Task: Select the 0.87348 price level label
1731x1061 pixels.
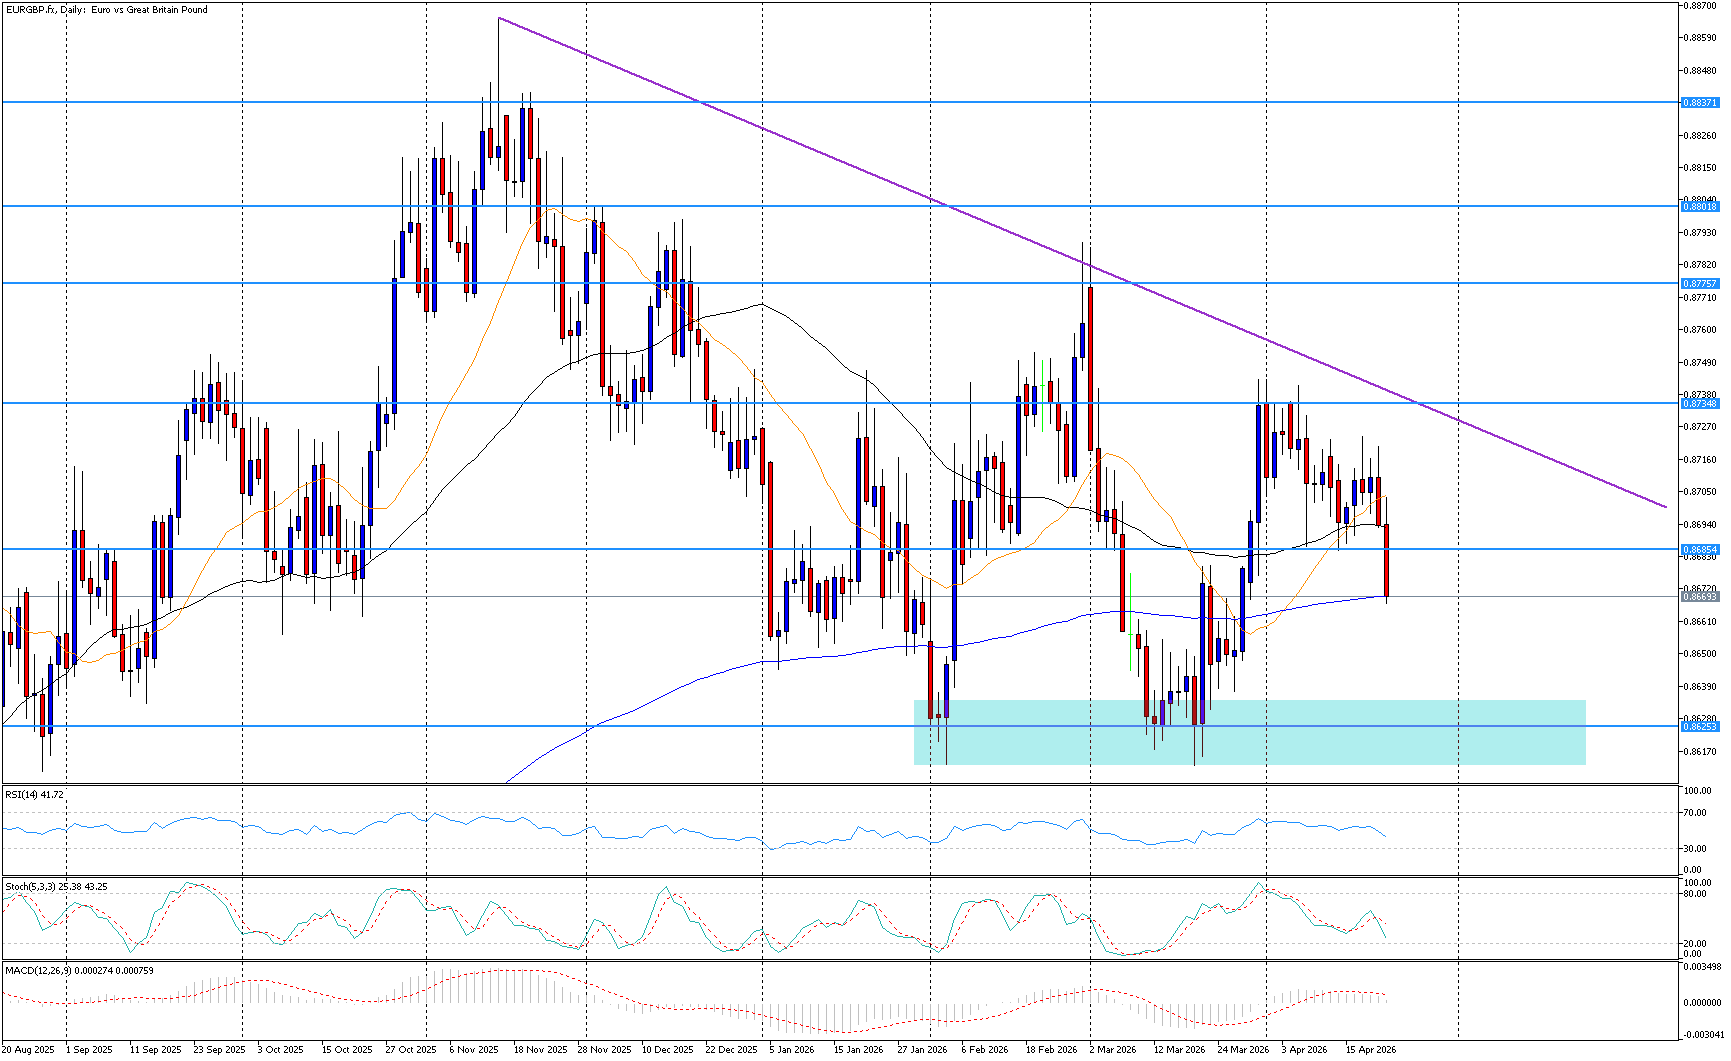Action: pyautogui.click(x=1699, y=404)
